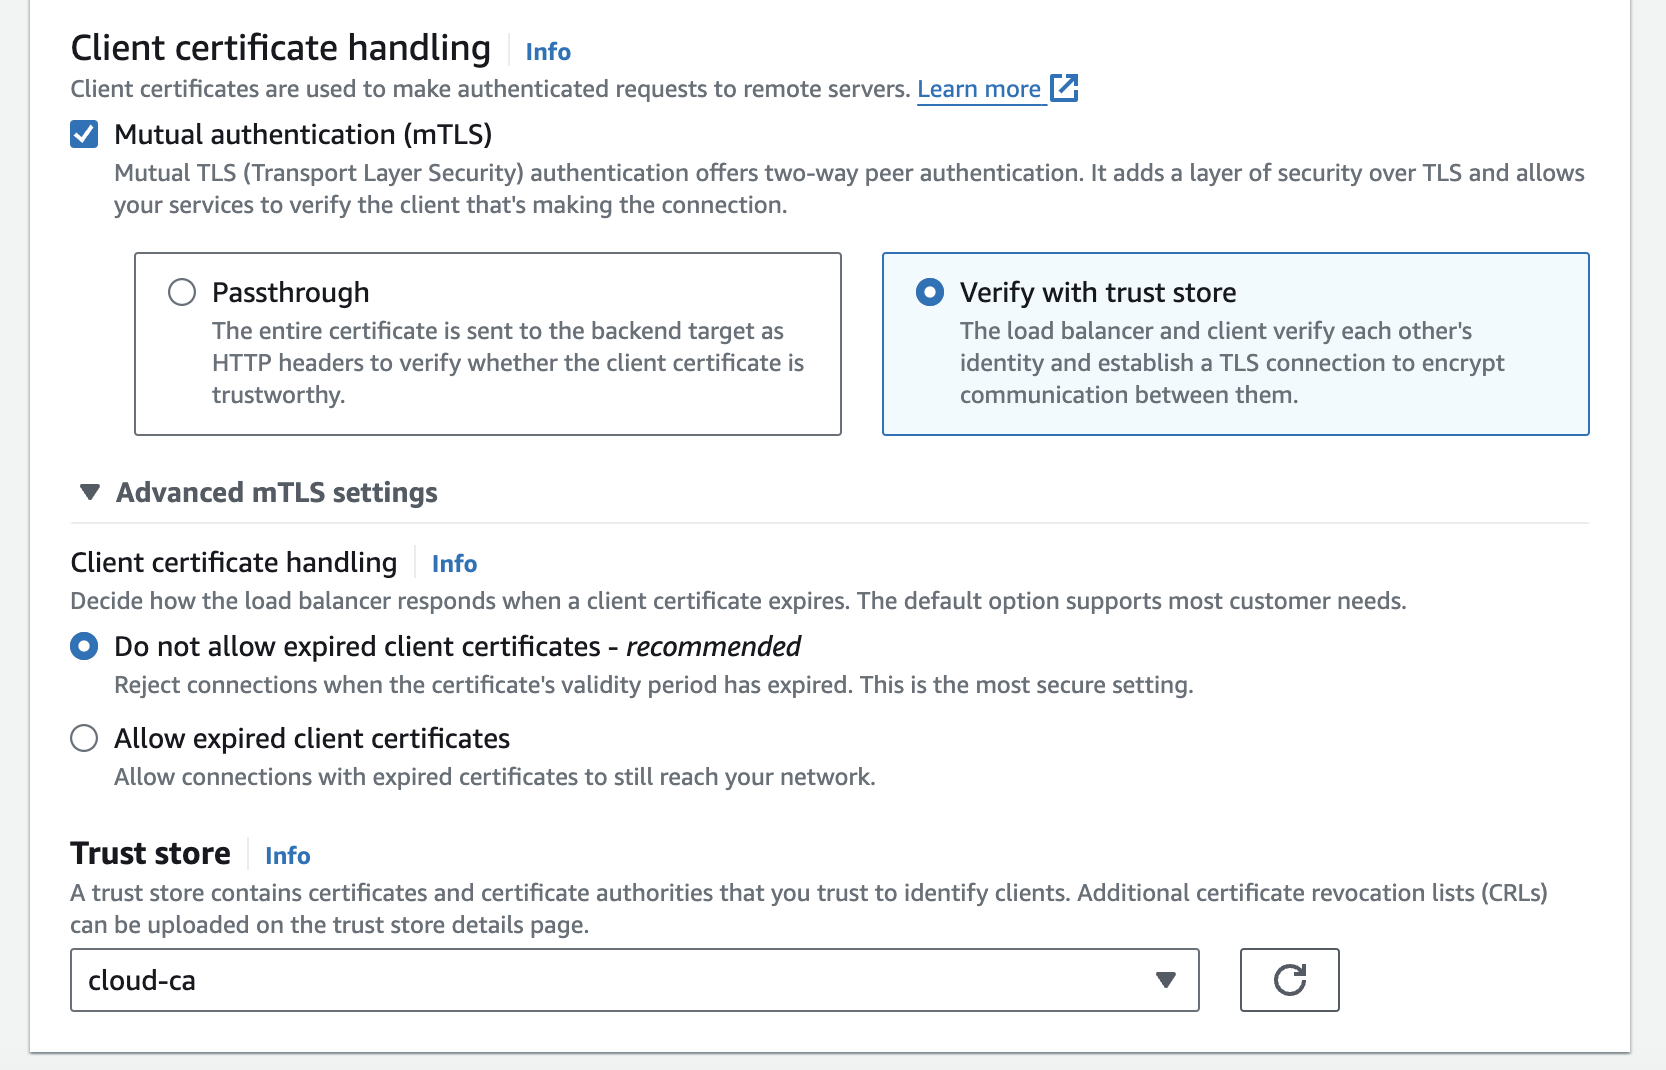Viewport: 1666px width, 1070px height.
Task: Select the Passthrough radio option
Action: point(182,292)
